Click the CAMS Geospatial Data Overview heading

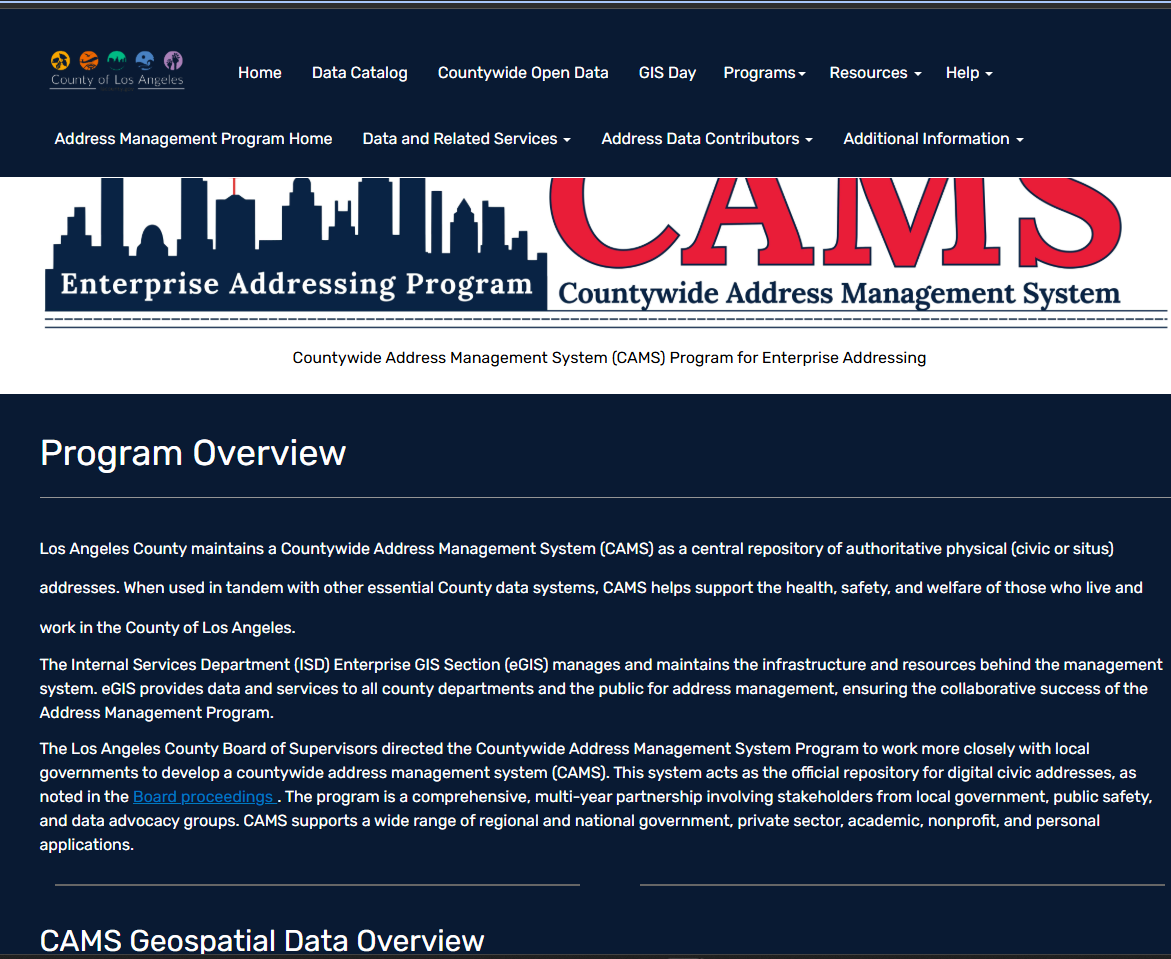262,940
